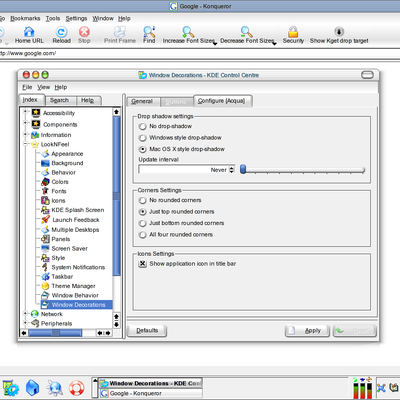Click the Apply button
400x400 pixels.
click(x=307, y=331)
